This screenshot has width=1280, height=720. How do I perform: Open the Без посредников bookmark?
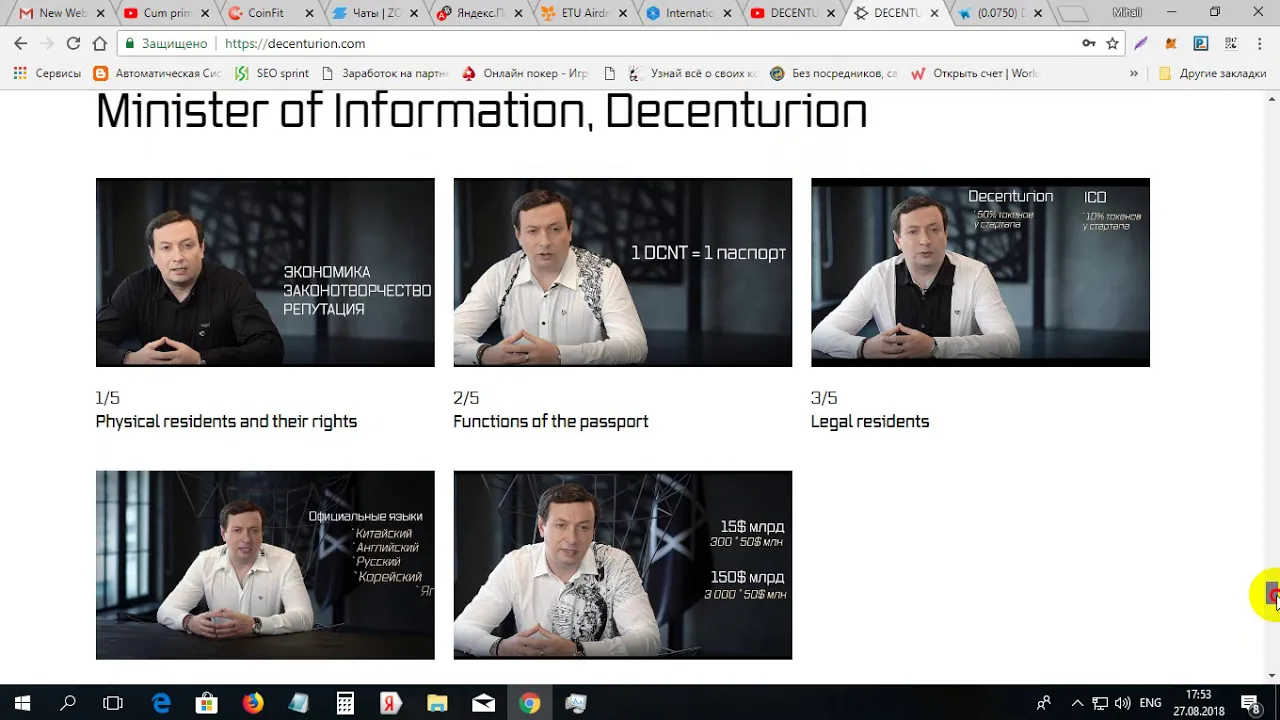tap(834, 73)
